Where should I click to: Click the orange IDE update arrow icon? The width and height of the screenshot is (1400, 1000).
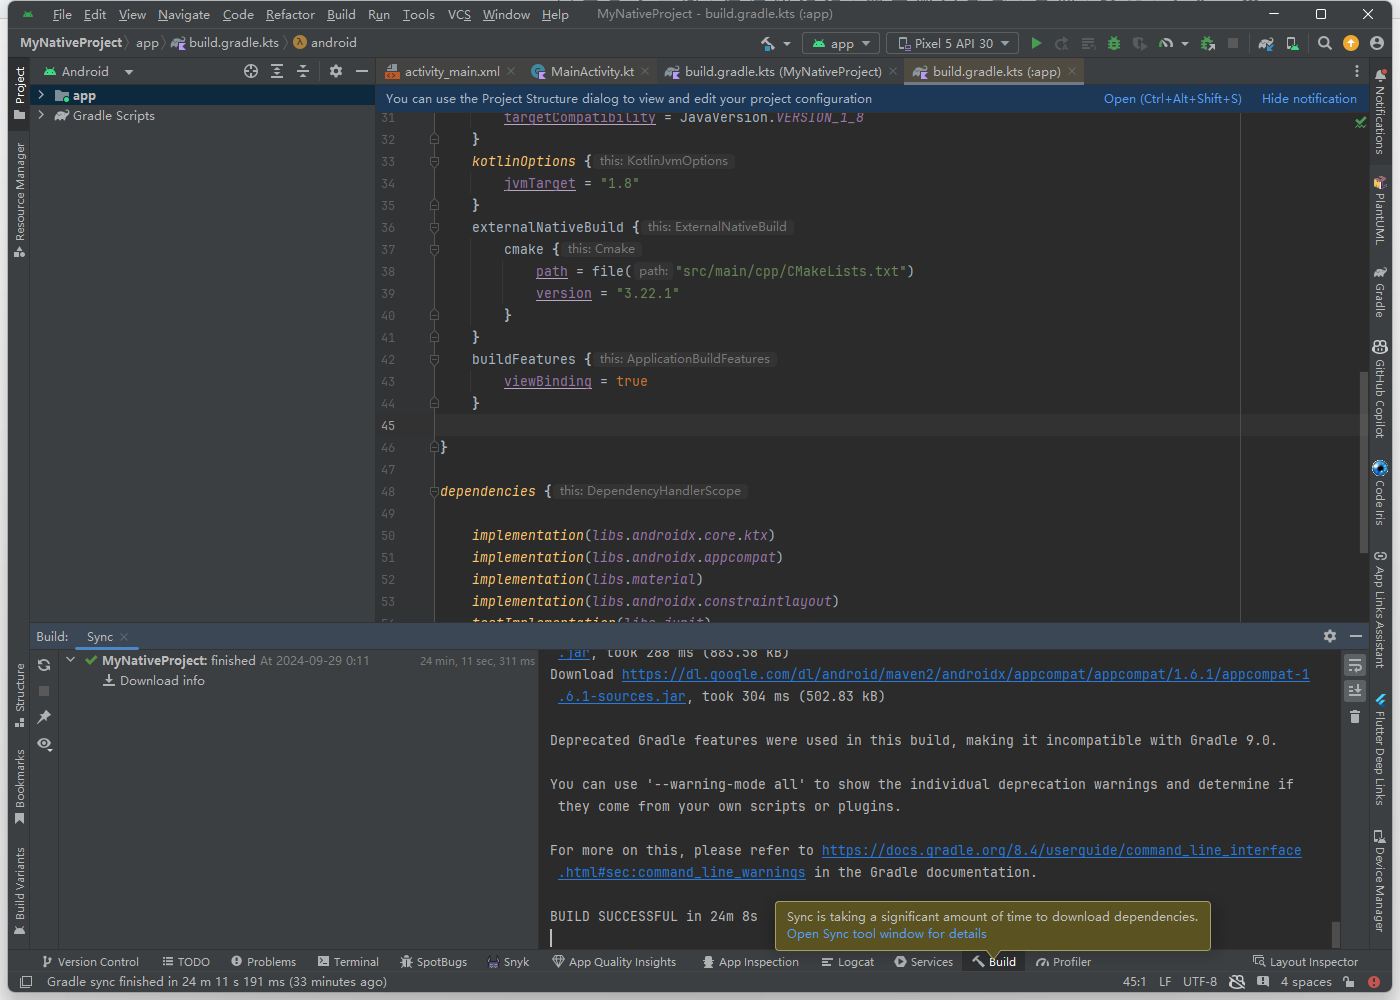(1351, 43)
